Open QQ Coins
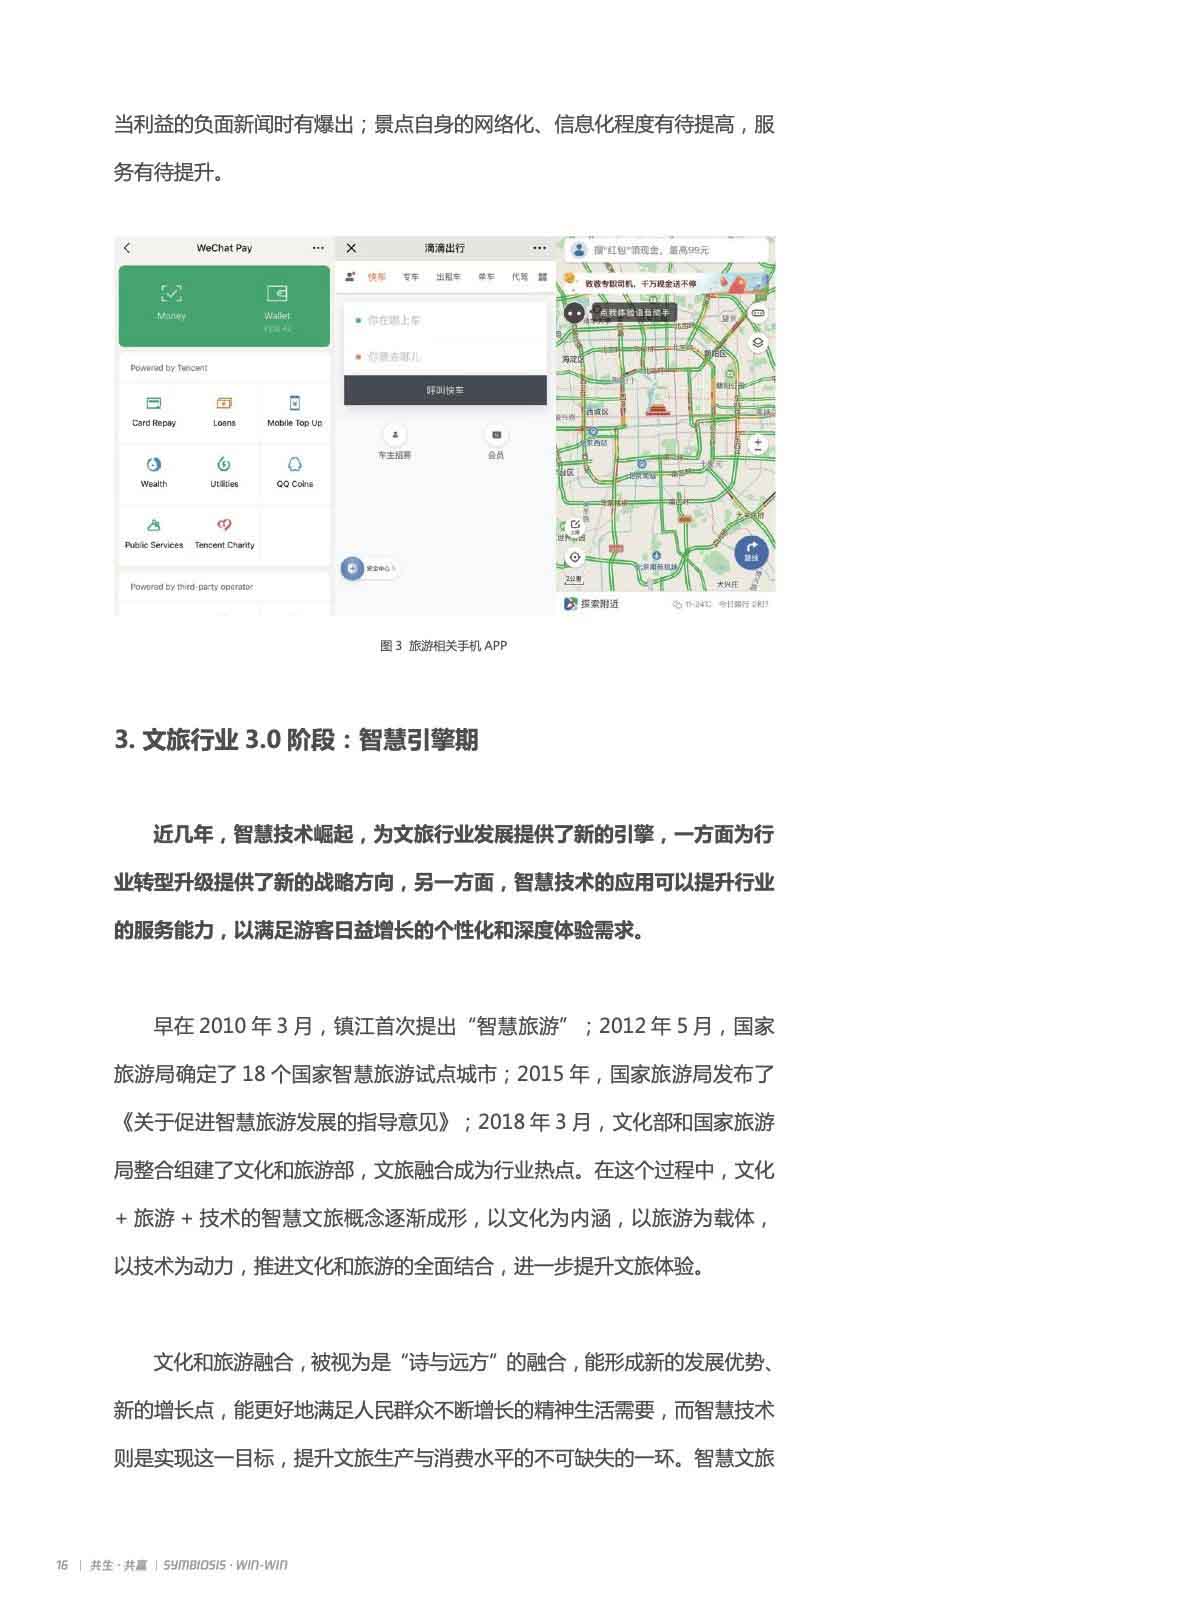1192x1616 pixels. [x=295, y=465]
